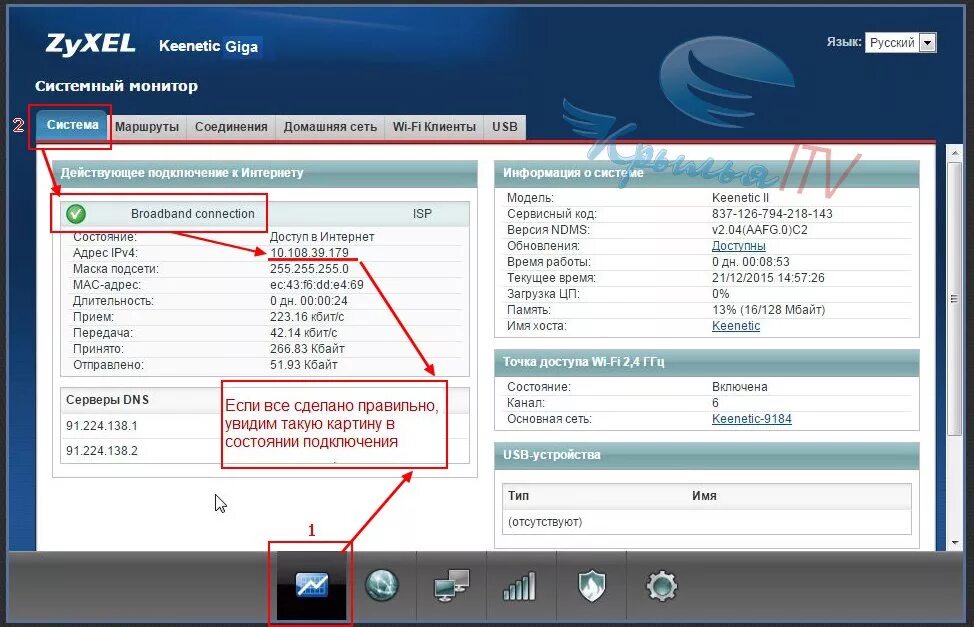Click the Доступ в Интернет status value
This screenshot has width=974, height=627.
point(322,237)
